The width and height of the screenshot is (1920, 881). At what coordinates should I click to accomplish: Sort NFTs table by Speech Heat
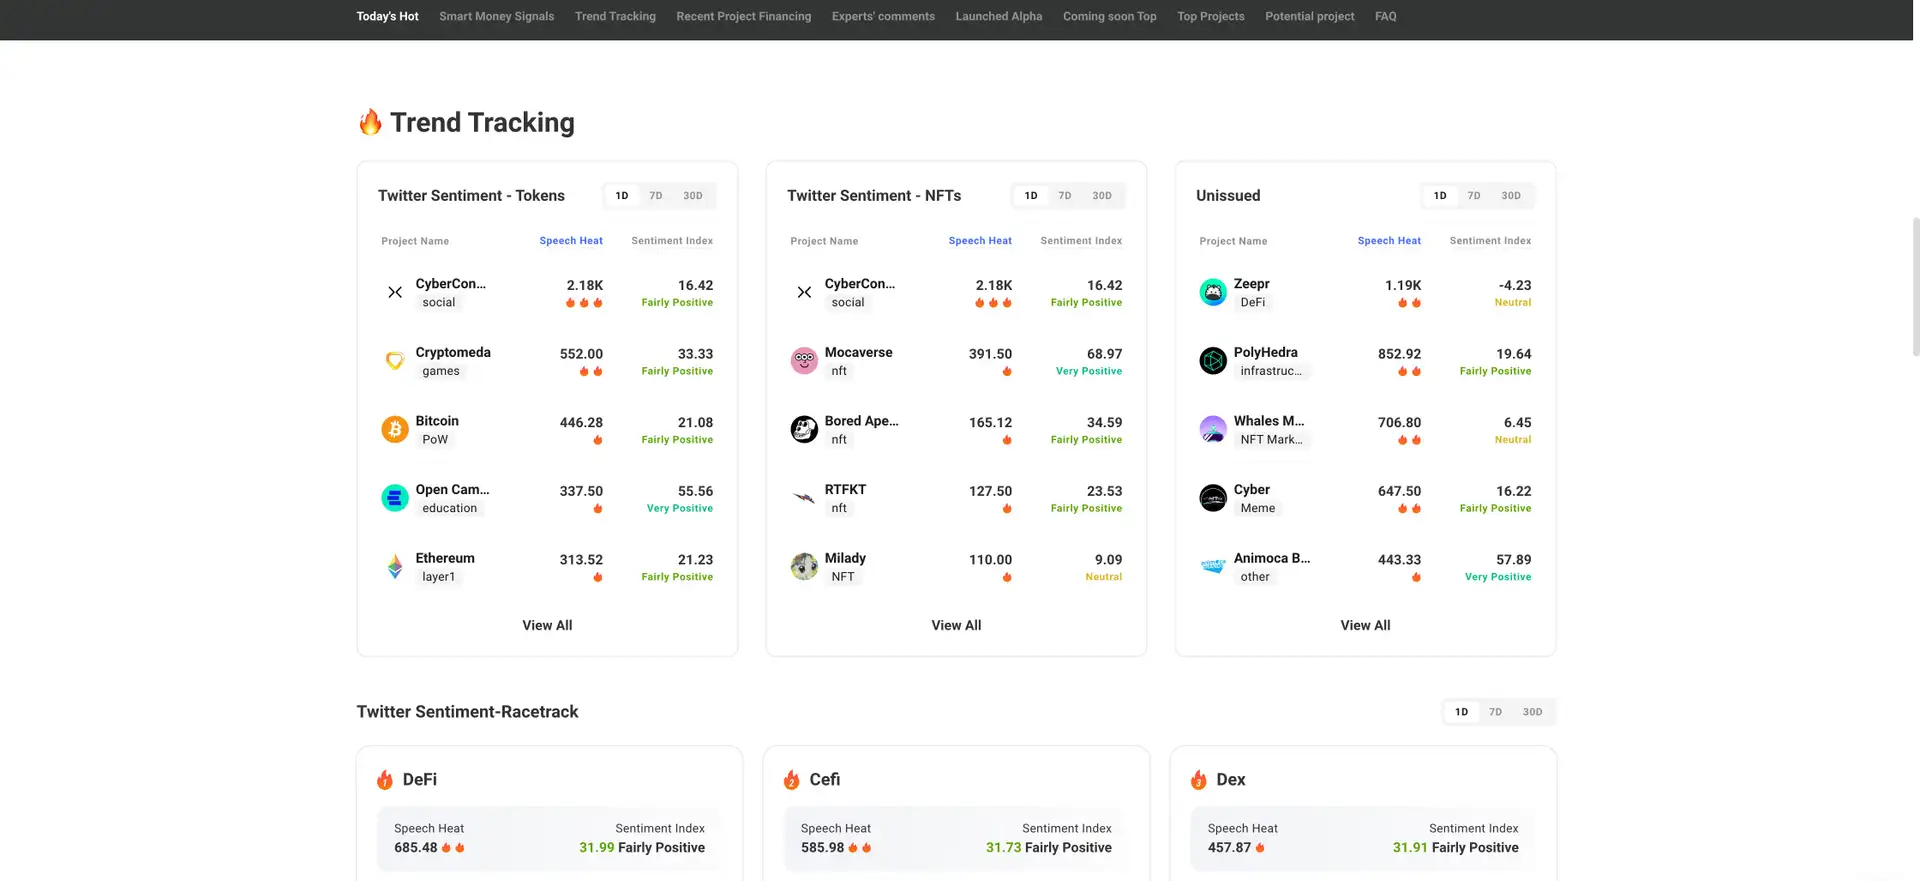coord(980,241)
